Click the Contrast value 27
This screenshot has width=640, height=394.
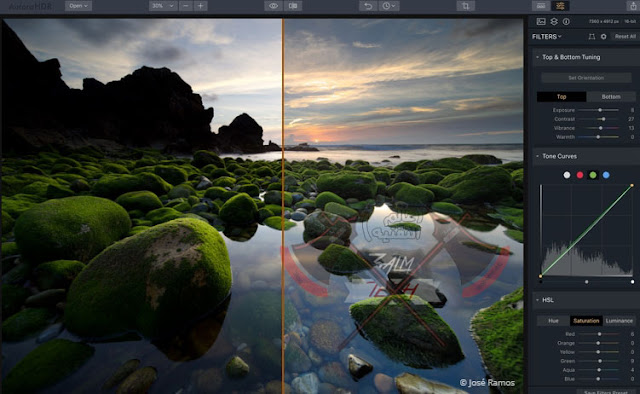pos(631,119)
